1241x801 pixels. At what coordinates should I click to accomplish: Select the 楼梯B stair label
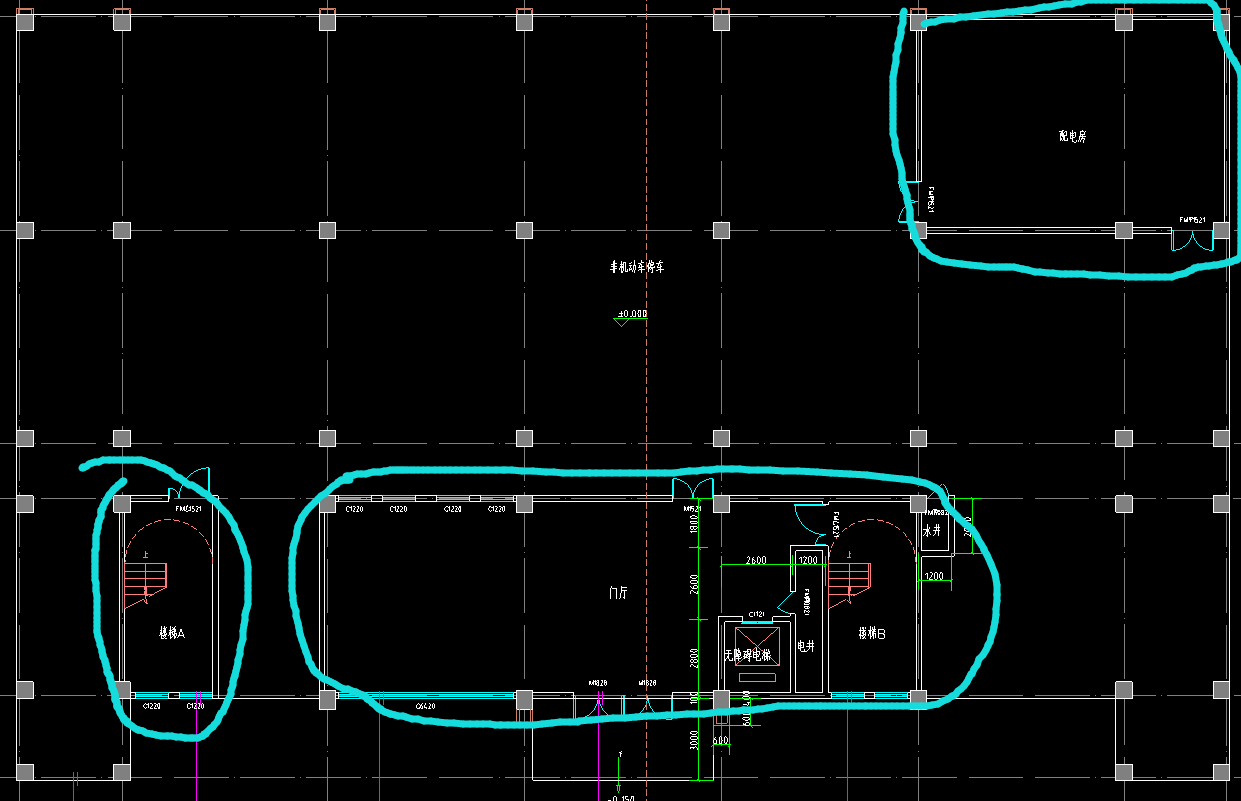click(x=872, y=633)
